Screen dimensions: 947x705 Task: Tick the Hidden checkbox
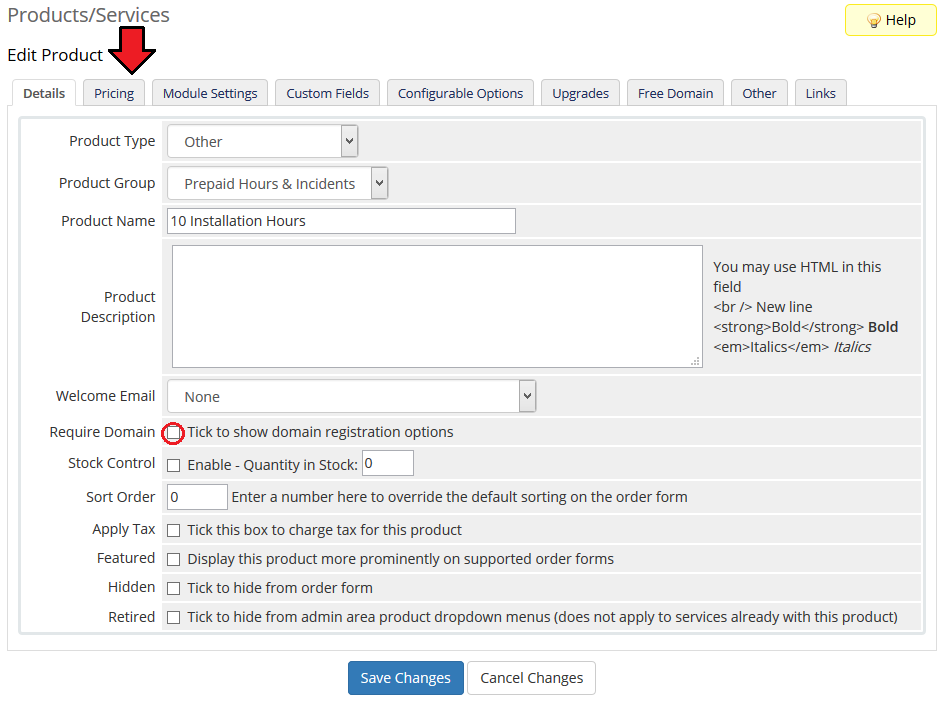[173, 588]
